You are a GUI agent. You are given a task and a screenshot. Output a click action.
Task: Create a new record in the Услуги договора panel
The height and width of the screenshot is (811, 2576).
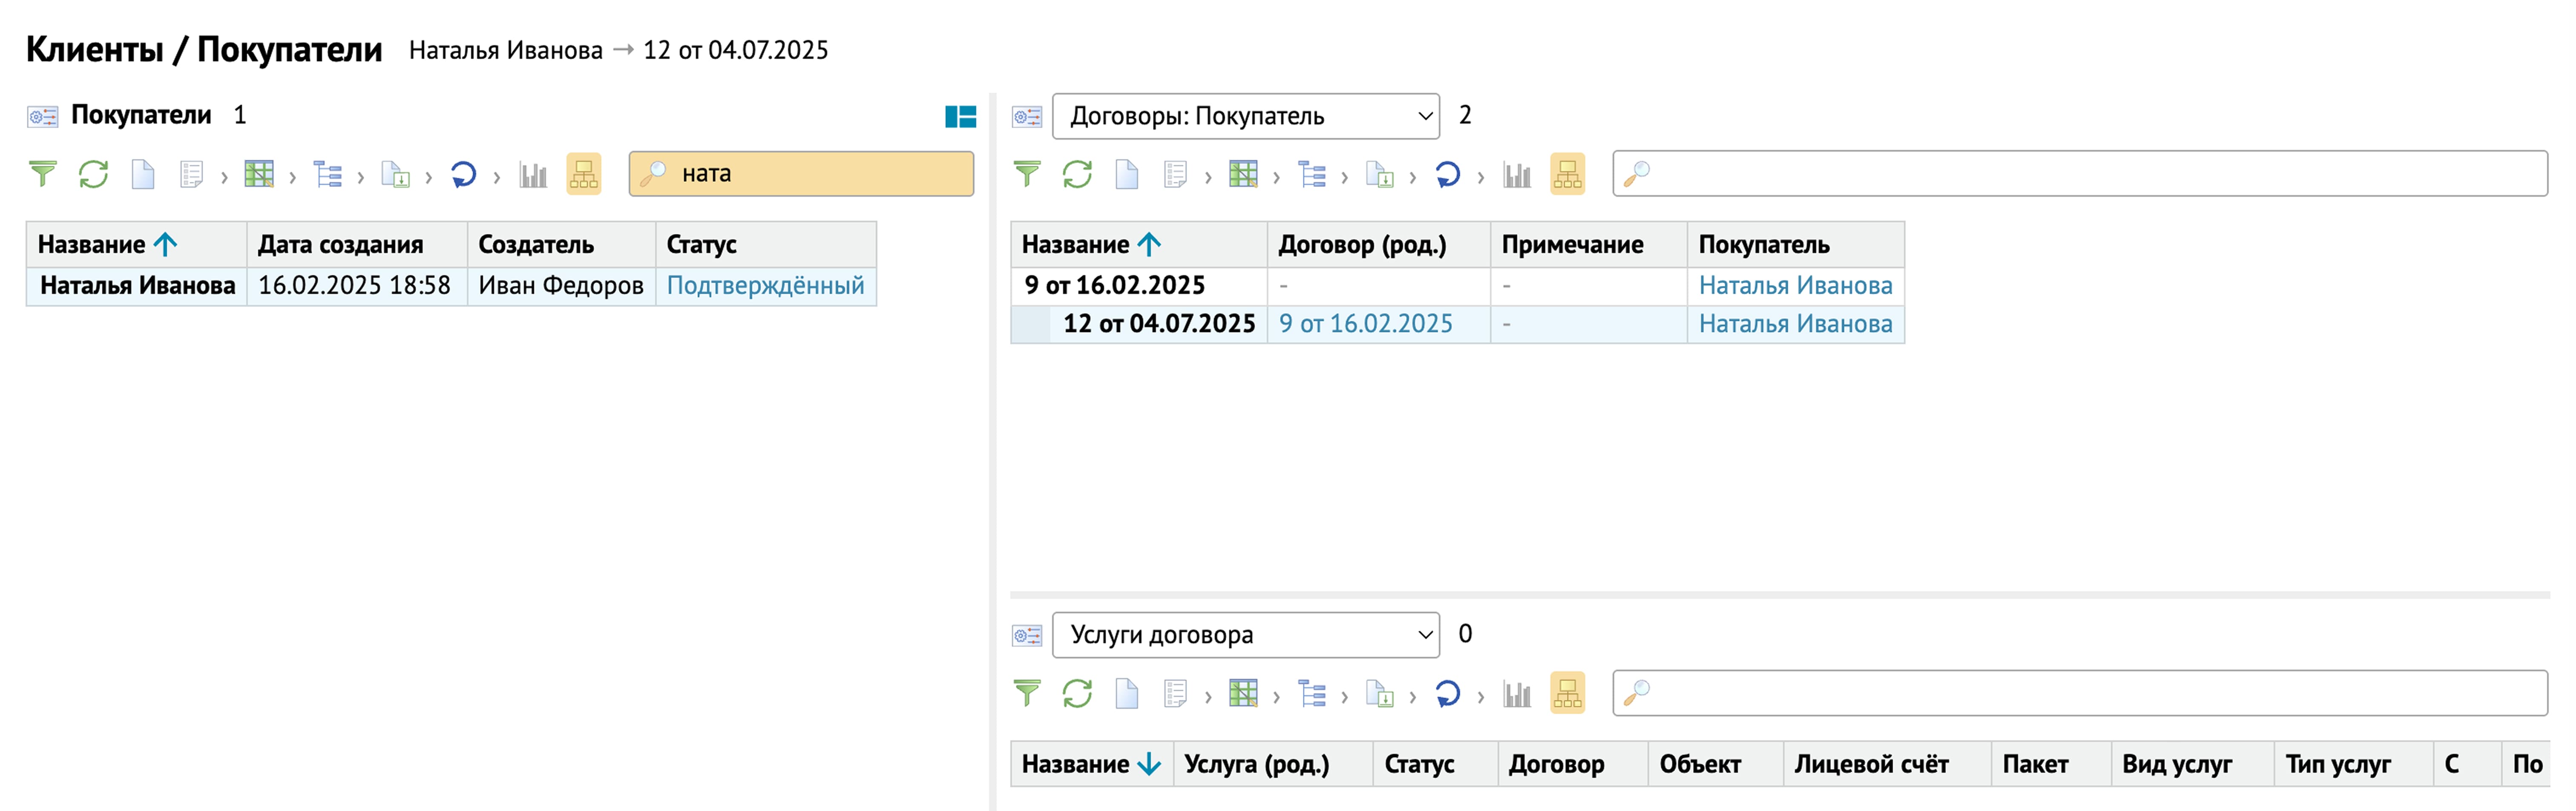tap(1127, 693)
